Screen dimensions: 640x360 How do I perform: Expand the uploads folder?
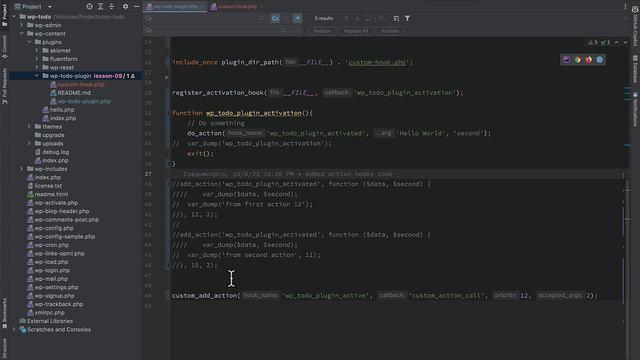(x=29, y=144)
